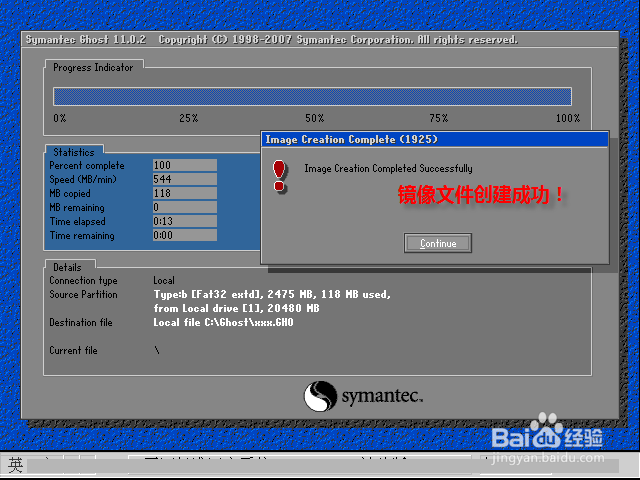This screenshot has height=480, width=640.
Task: Click the MB copied label
Action: (x=70, y=193)
